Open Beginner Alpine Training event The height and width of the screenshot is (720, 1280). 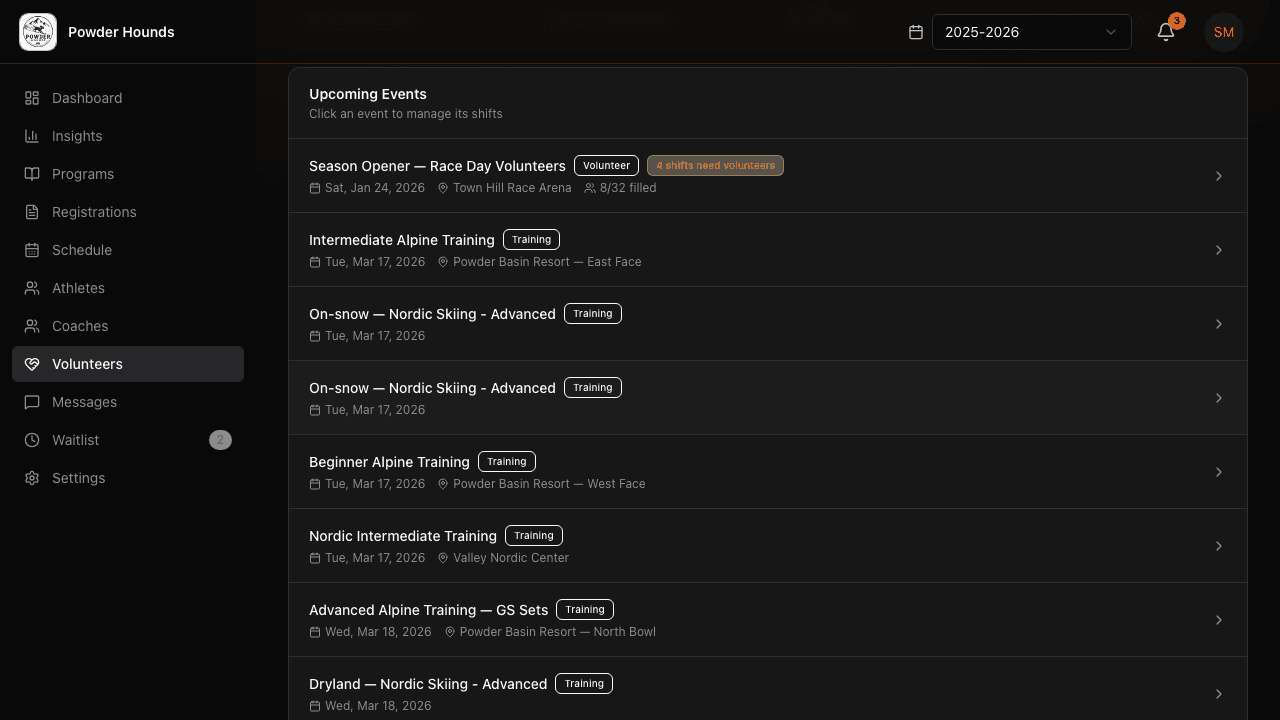coord(768,472)
